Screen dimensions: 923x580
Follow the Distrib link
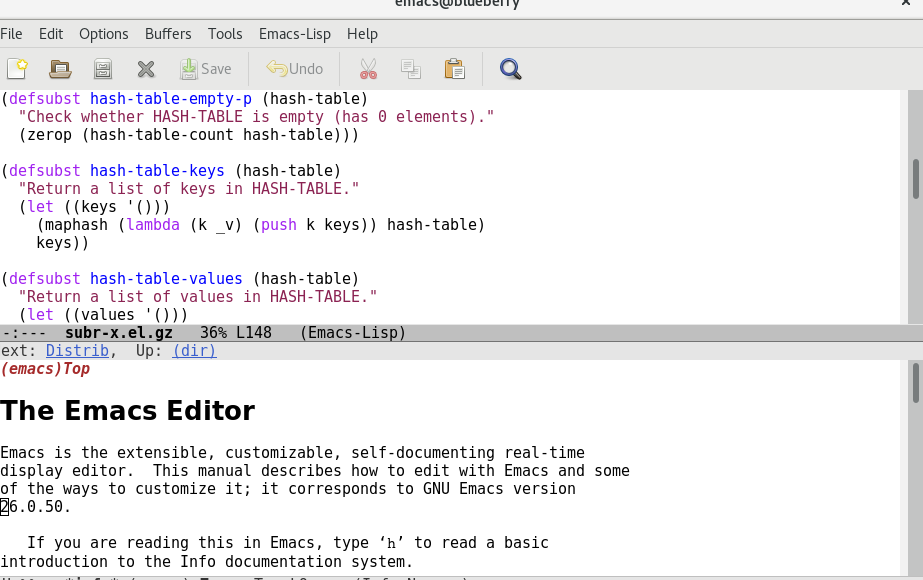click(x=77, y=351)
